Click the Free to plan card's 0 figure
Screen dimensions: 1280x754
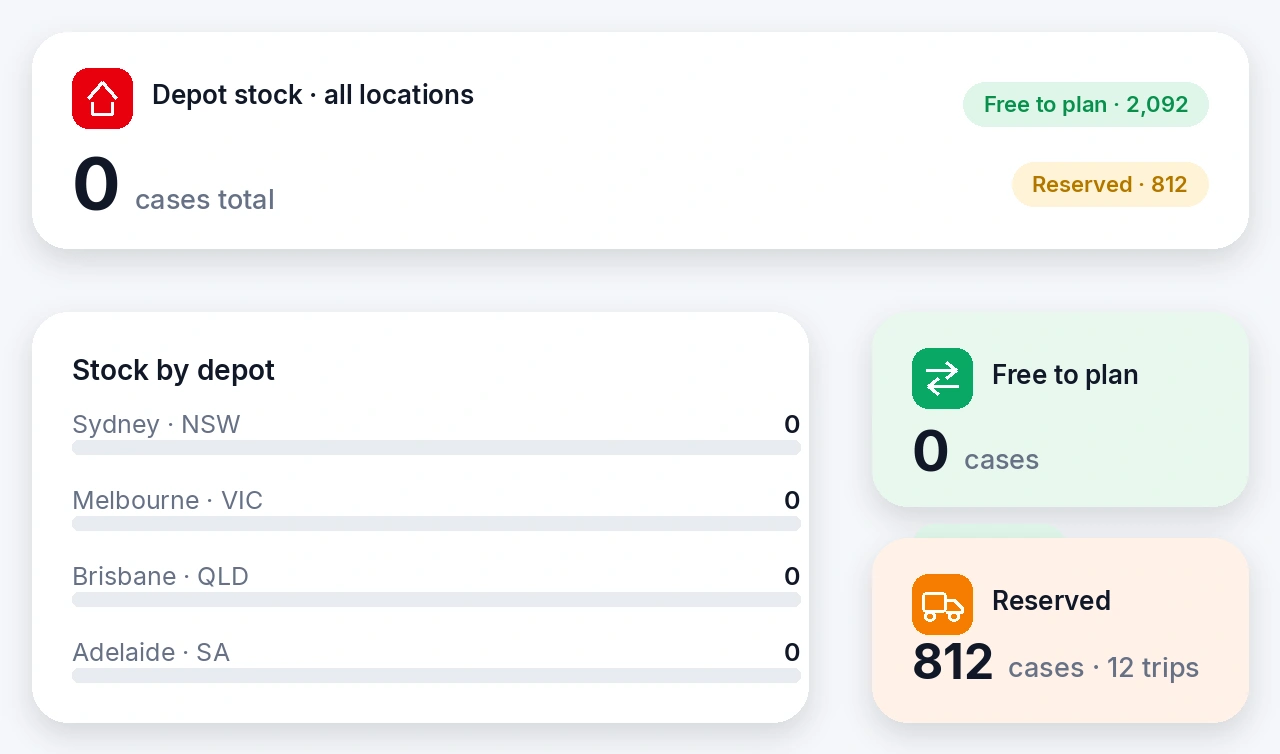coord(930,451)
